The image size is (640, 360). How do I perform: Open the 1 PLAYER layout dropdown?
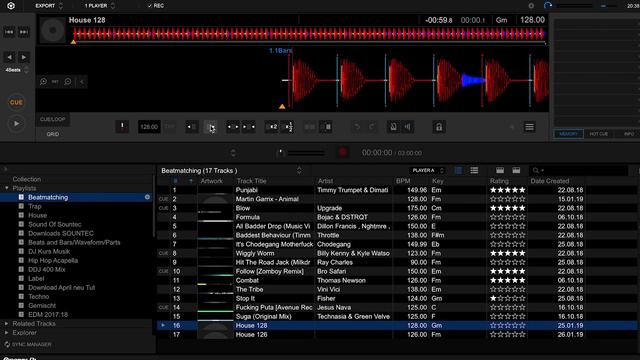(99, 6)
